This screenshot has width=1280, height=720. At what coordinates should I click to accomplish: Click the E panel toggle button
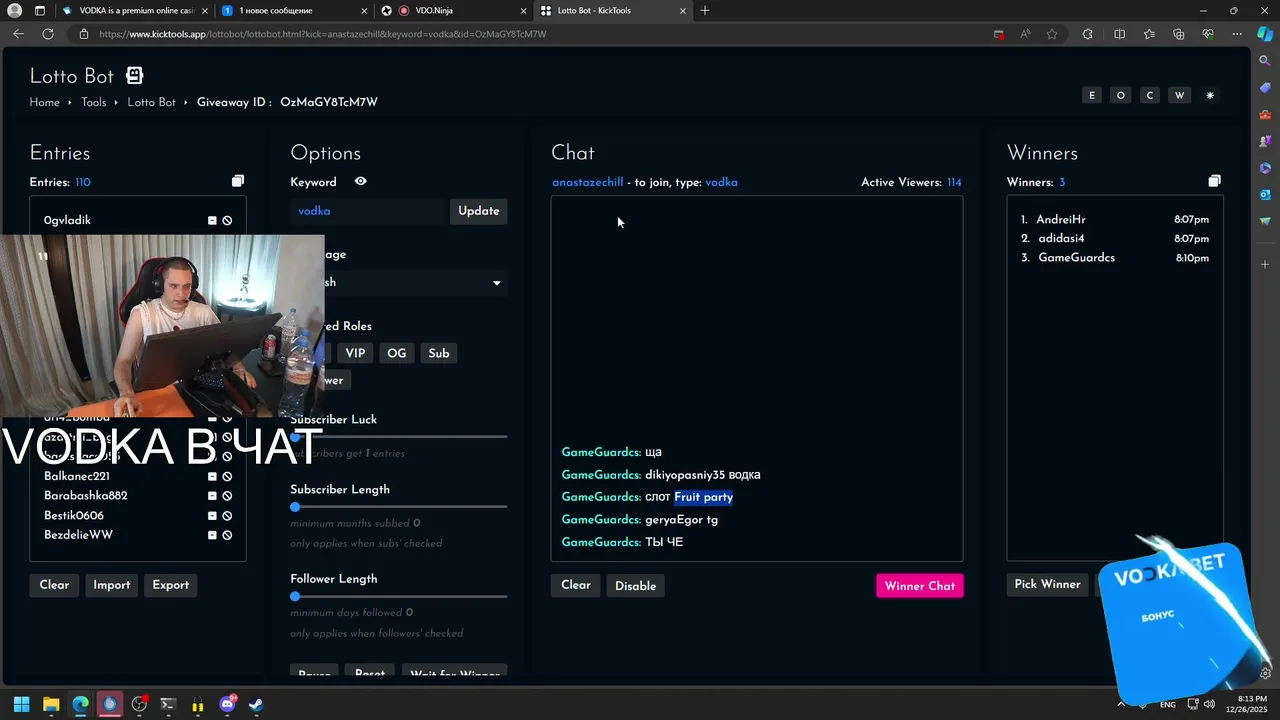click(x=1092, y=95)
